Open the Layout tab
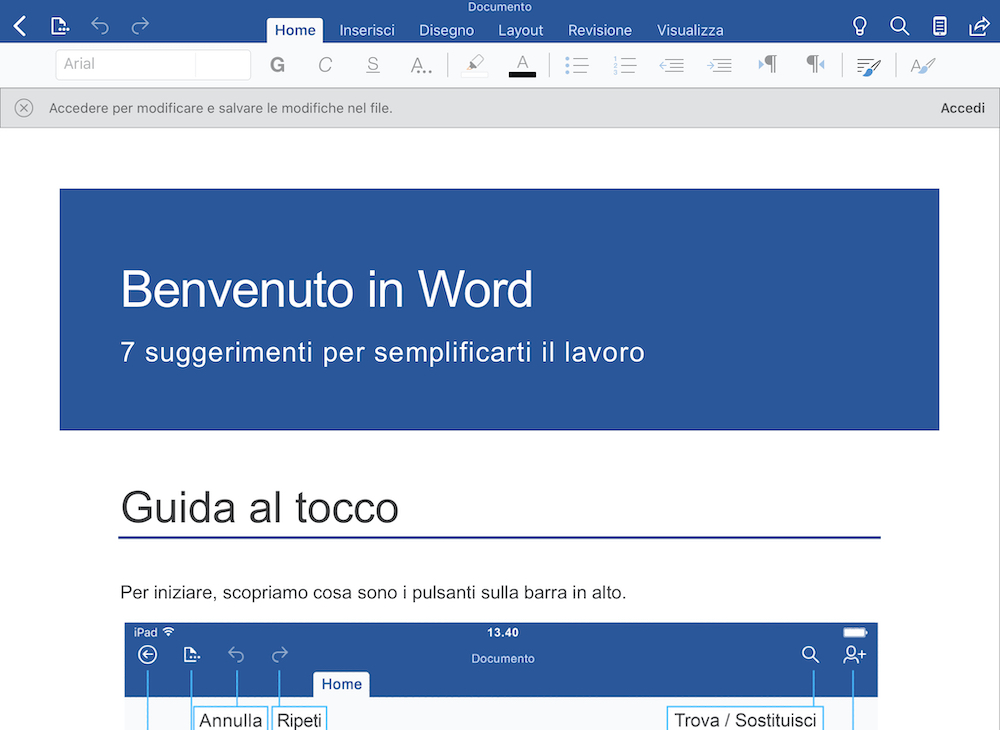 (520, 30)
